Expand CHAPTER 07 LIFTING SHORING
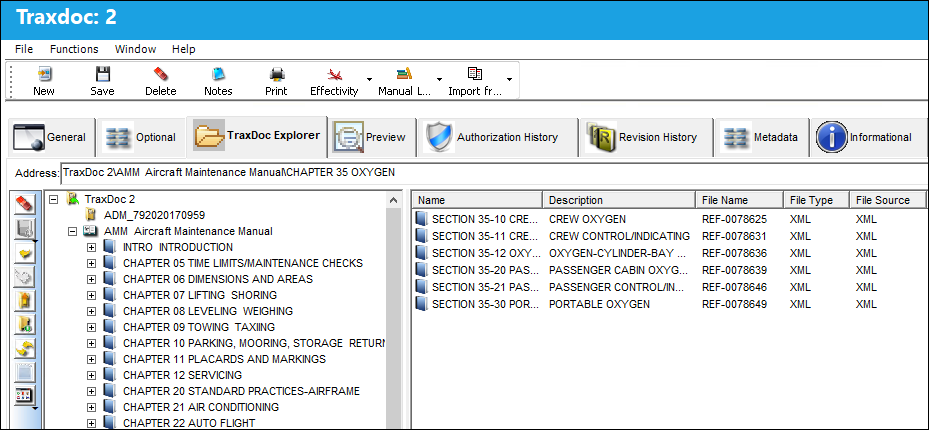This screenshot has width=929, height=430. (91, 296)
